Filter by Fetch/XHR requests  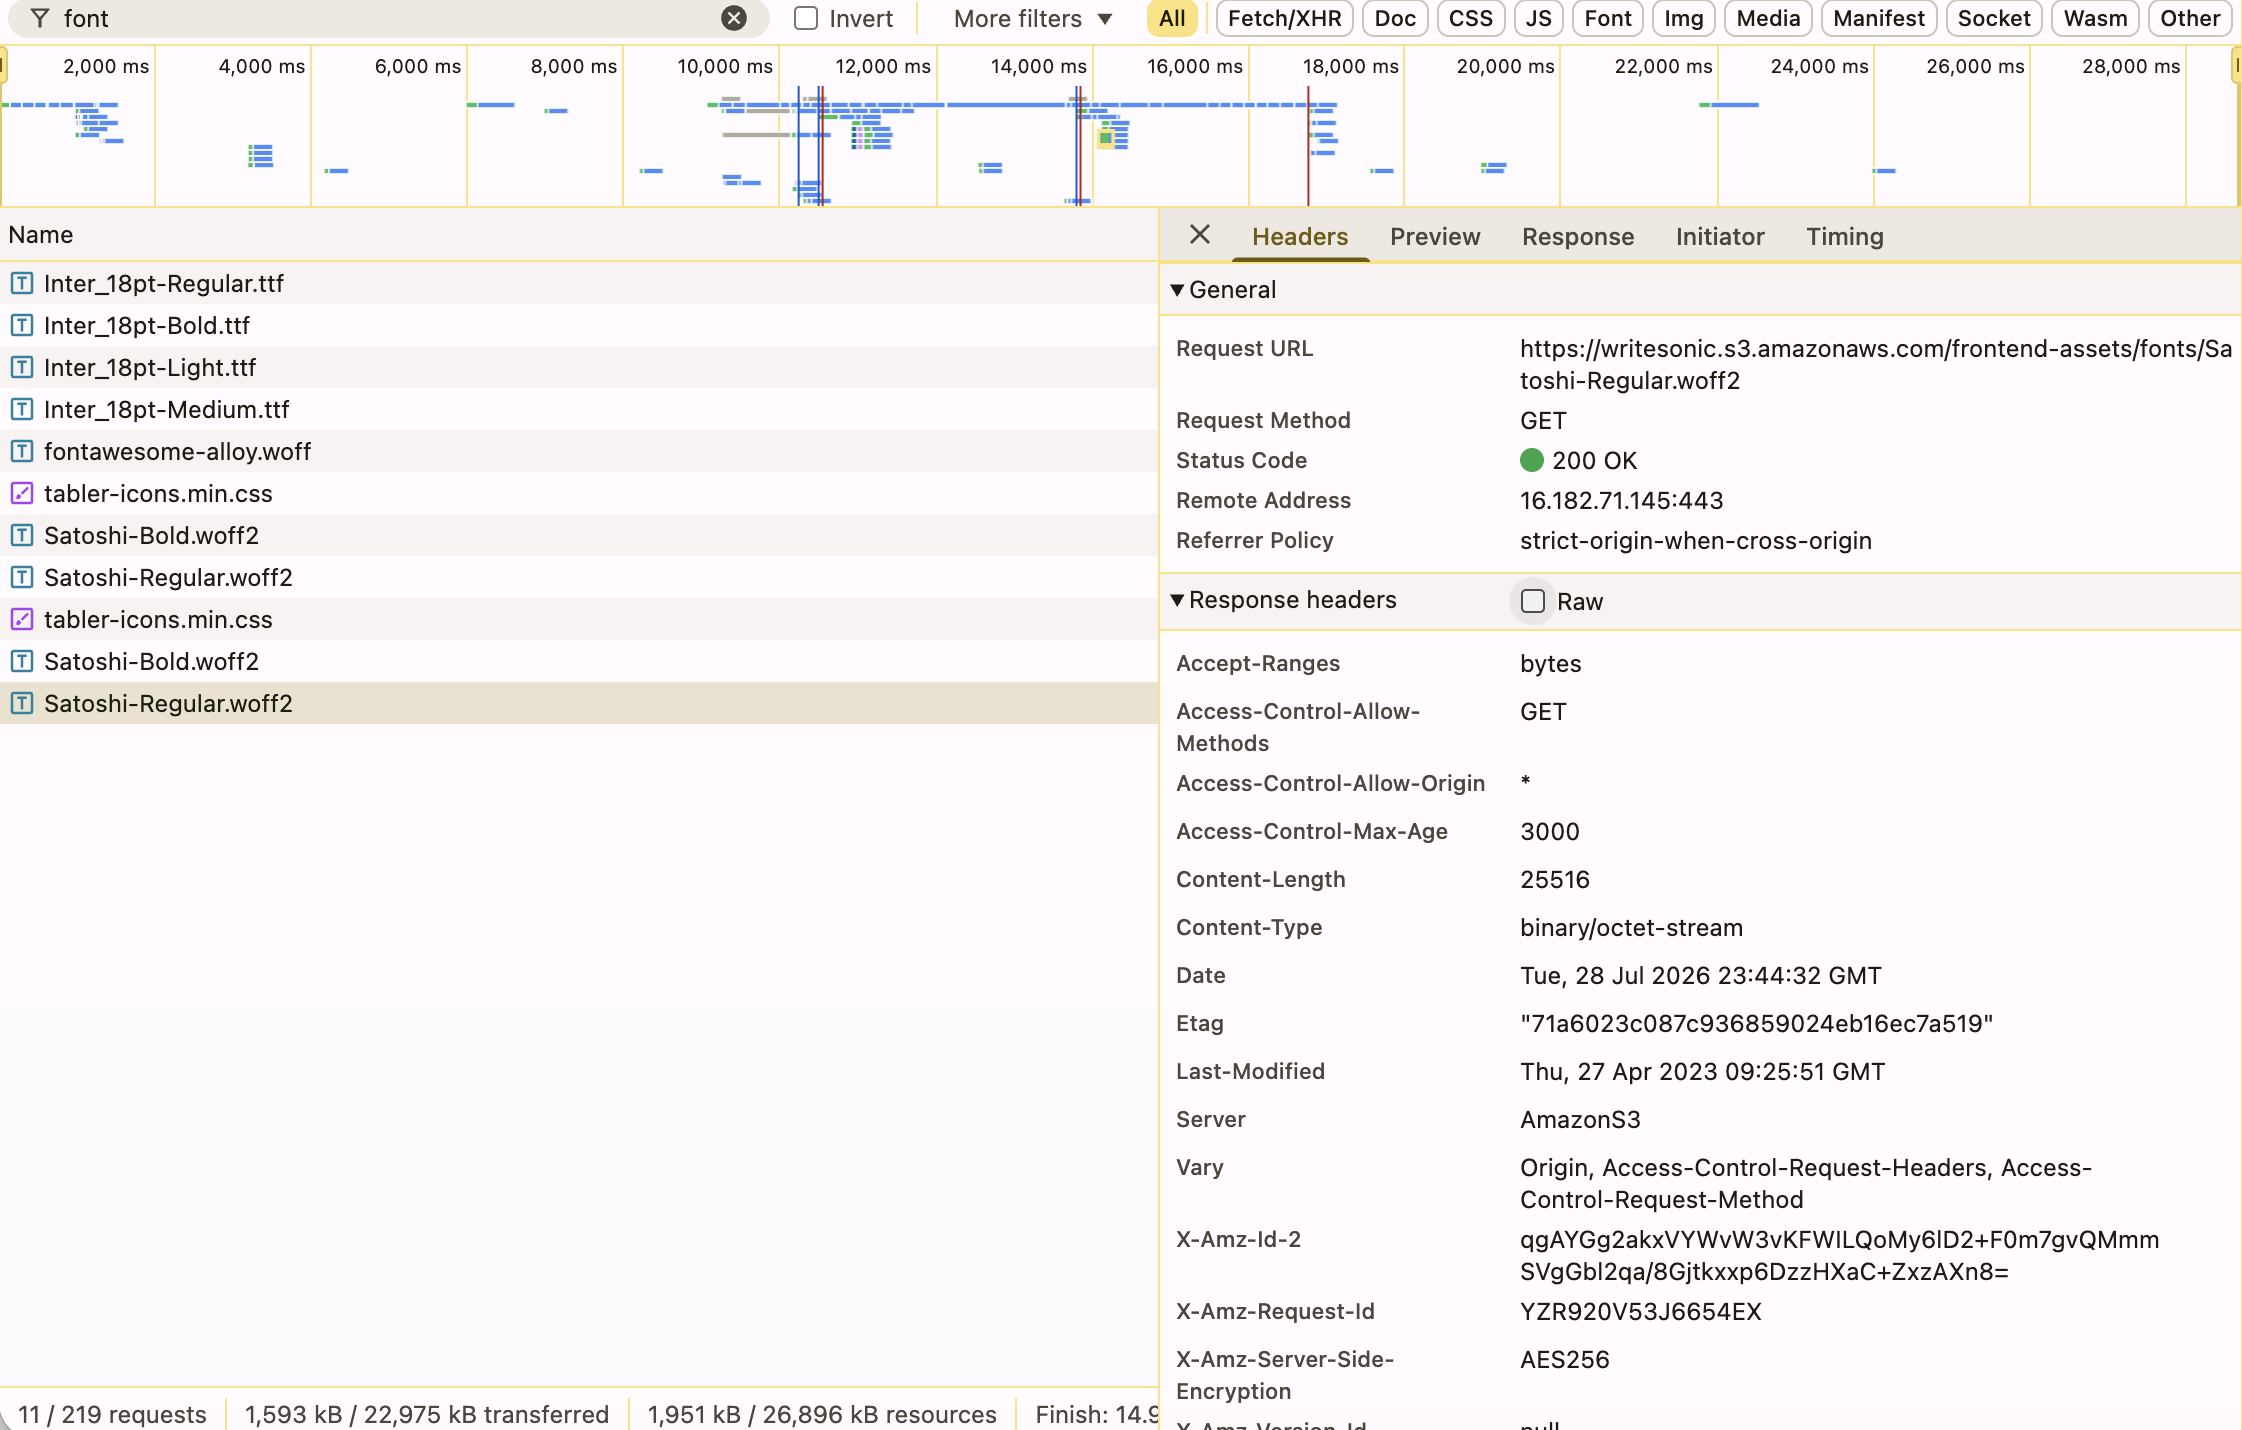pyautogui.click(x=1285, y=18)
